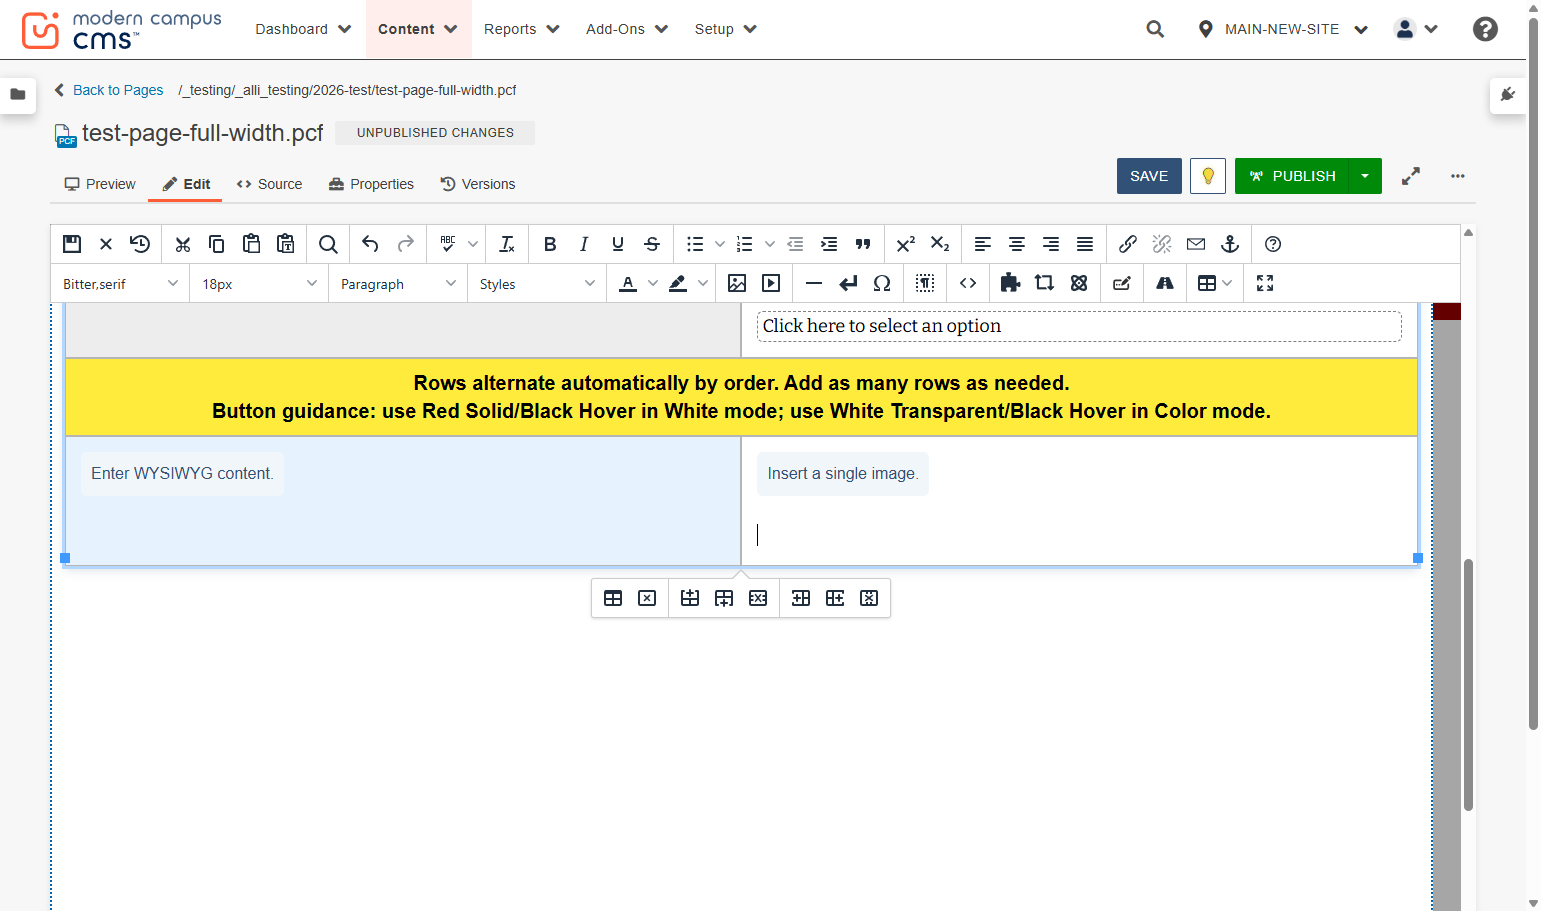Click the Source Code brackets icon in toolbar
The height and width of the screenshot is (911, 1541).
(x=968, y=283)
